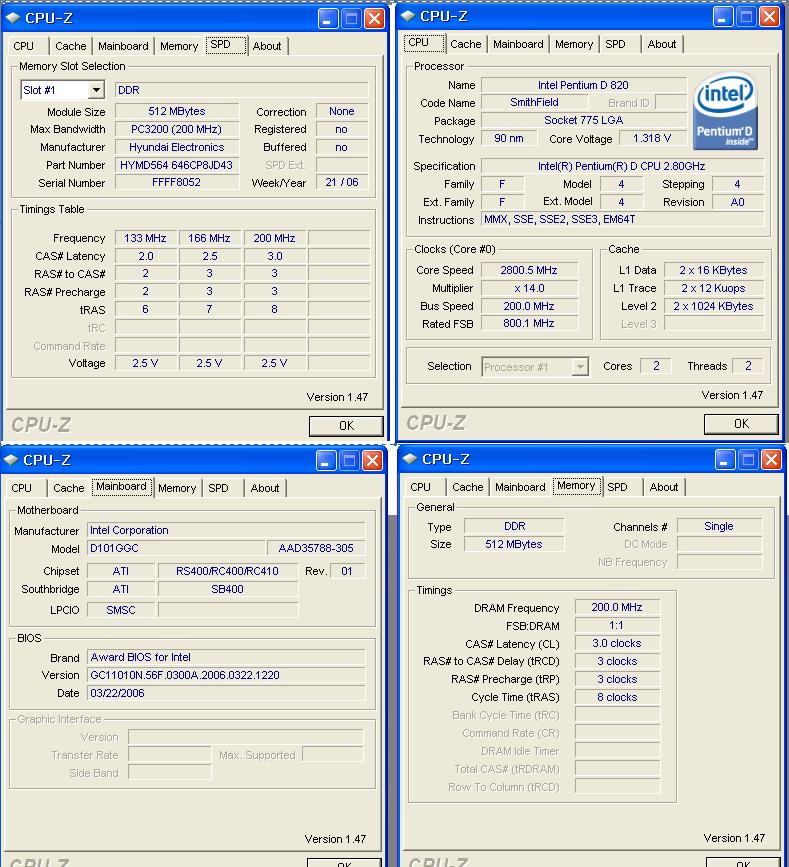Click the HYMD564 646CP8JD43 part number field
Image resolution: width=789 pixels, height=867 pixels.
[x=177, y=165]
